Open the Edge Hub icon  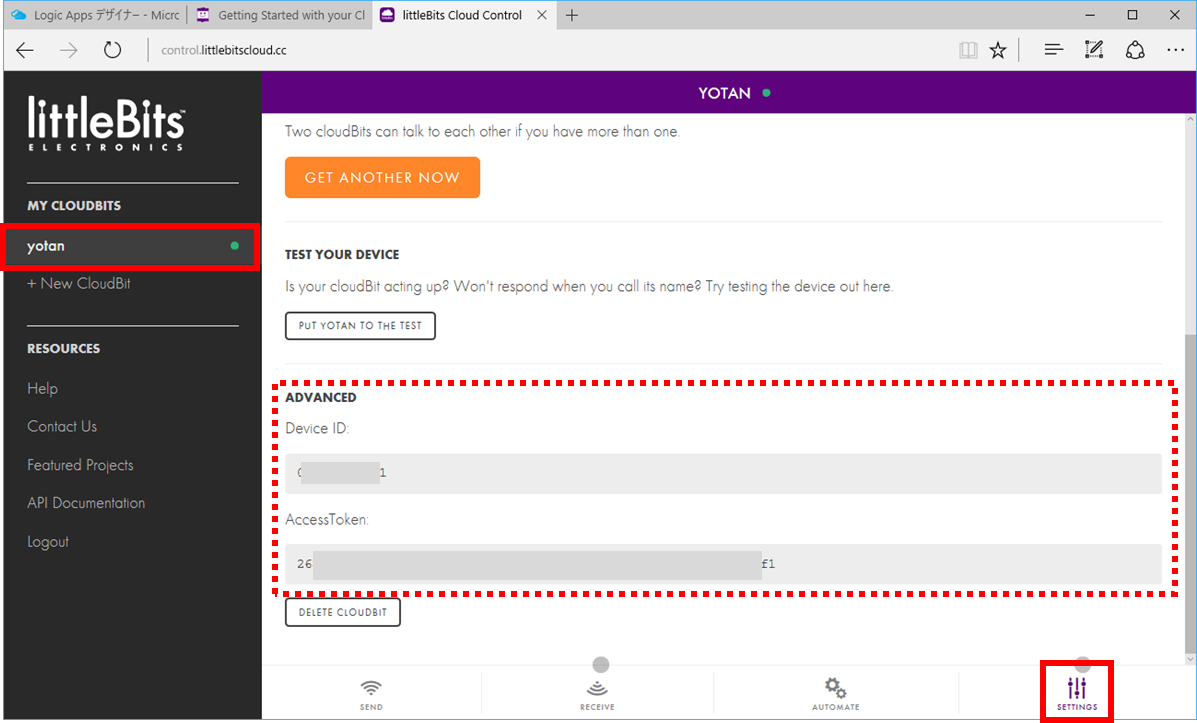(x=1053, y=50)
